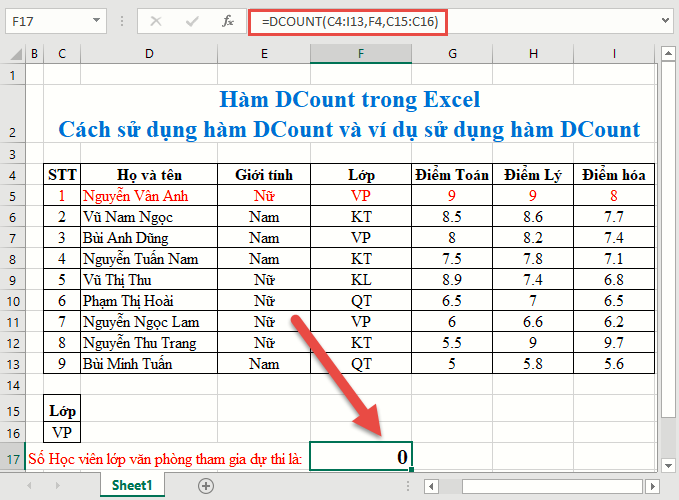
Task: Add a new sheet with plus button
Action: (x=206, y=486)
